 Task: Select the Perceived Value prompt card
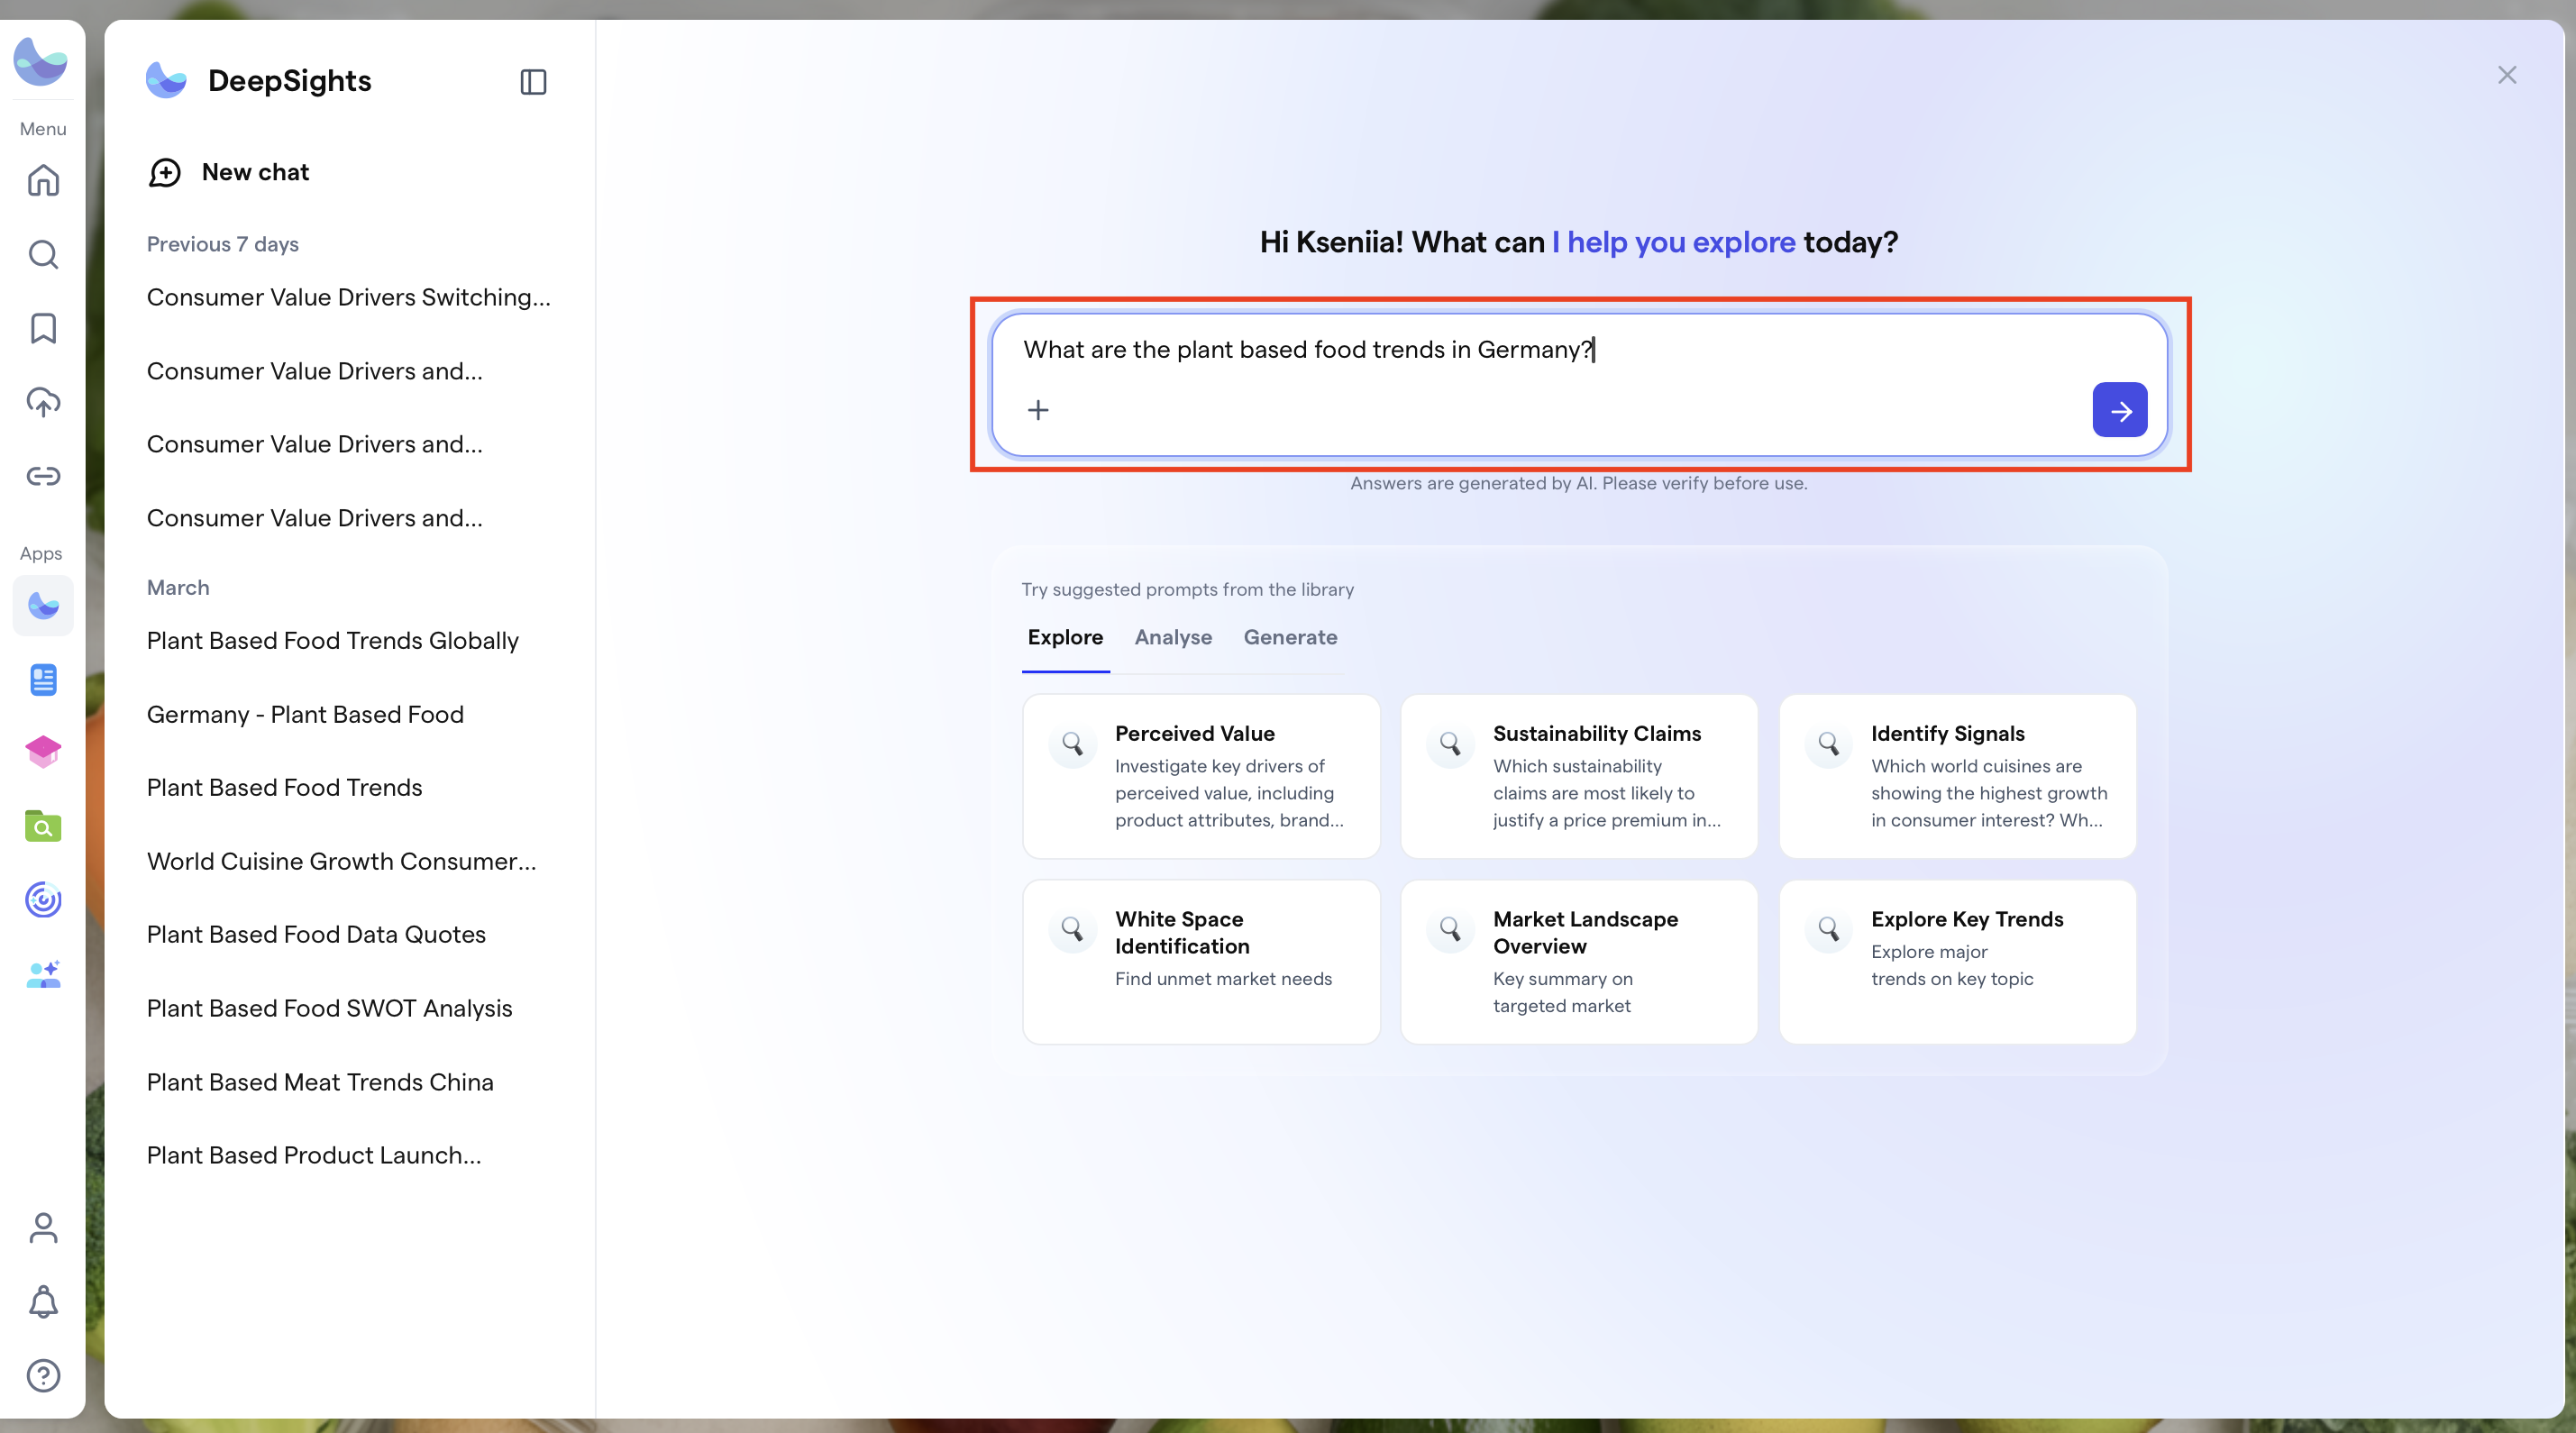pos(1201,776)
